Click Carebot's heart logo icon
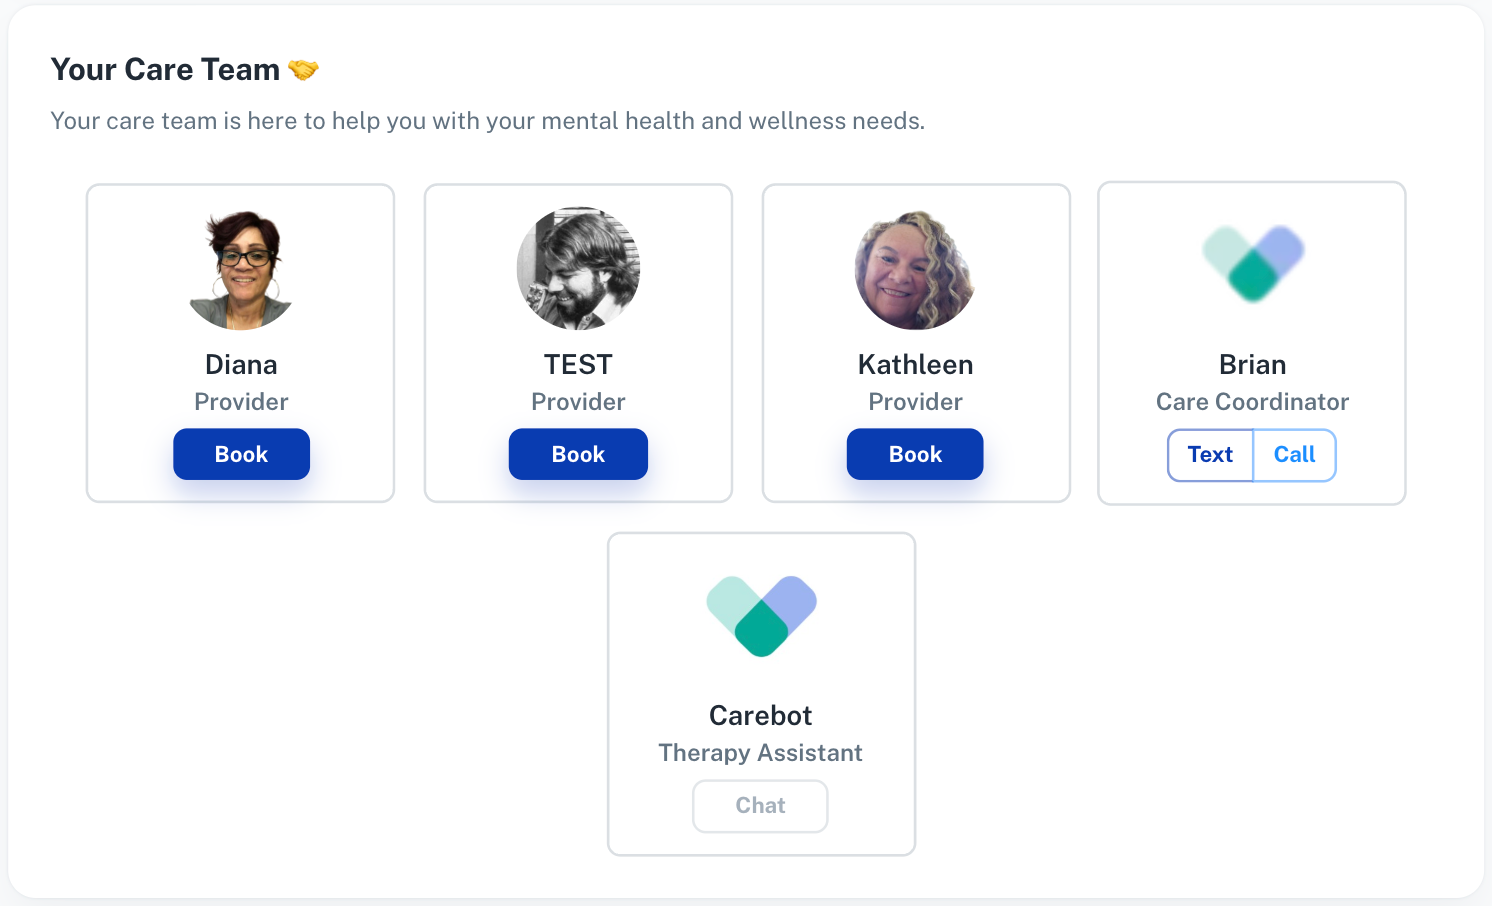This screenshot has height=906, width=1492. (x=761, y=615)
